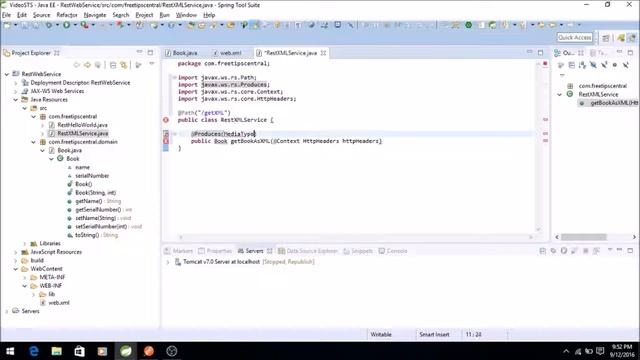The image size is (640, 360).
Task: Open Microsoft Edge from taskbar
Action: (34, 351)
